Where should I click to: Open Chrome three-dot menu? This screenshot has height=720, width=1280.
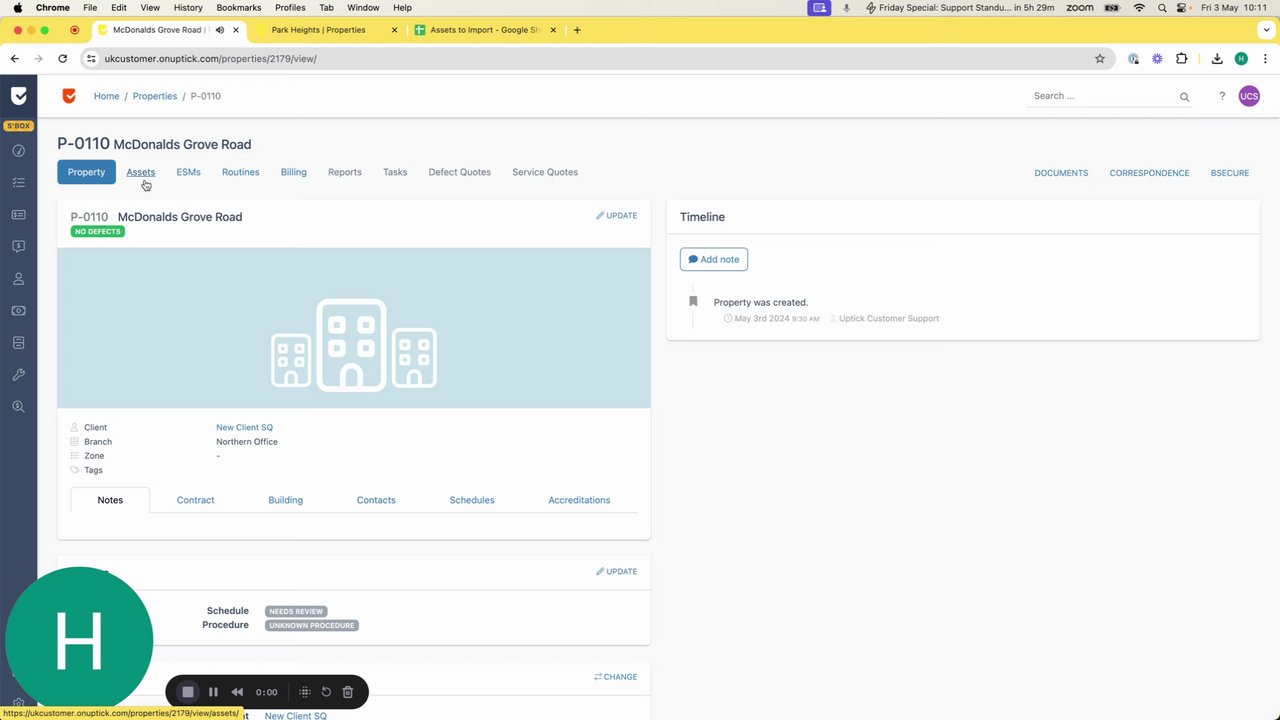pos(1263,59)
